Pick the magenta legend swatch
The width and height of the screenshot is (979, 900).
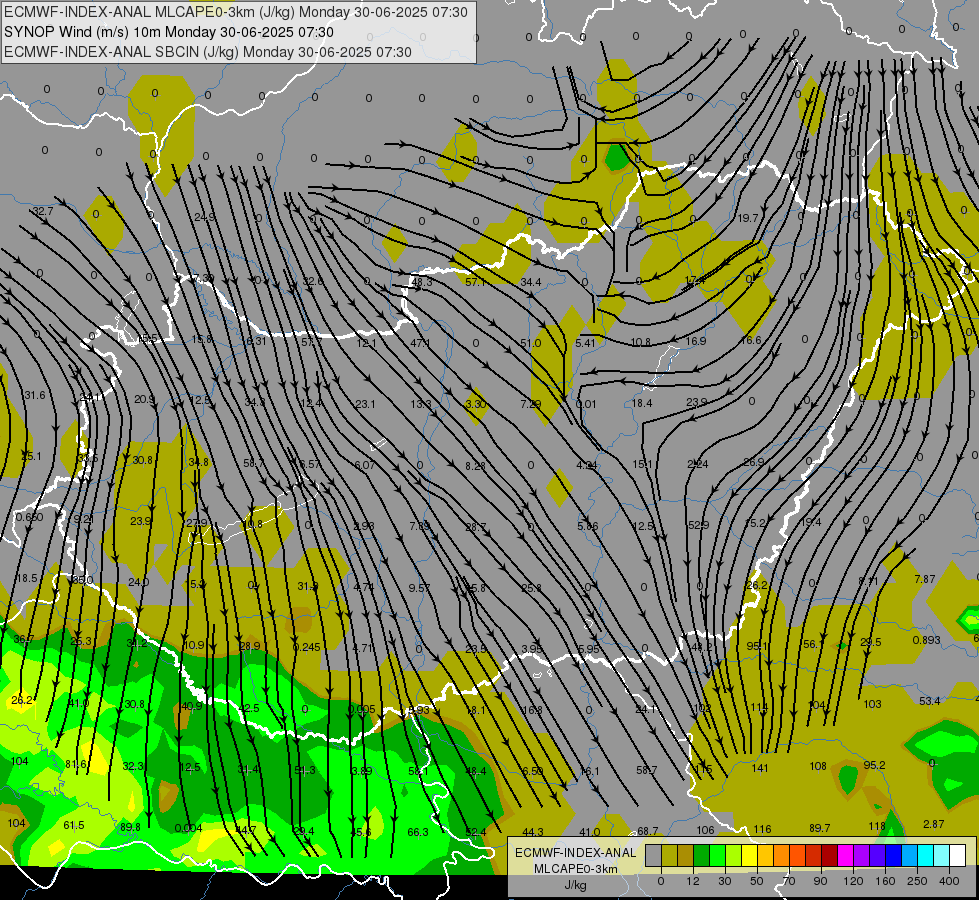(845, 856)
